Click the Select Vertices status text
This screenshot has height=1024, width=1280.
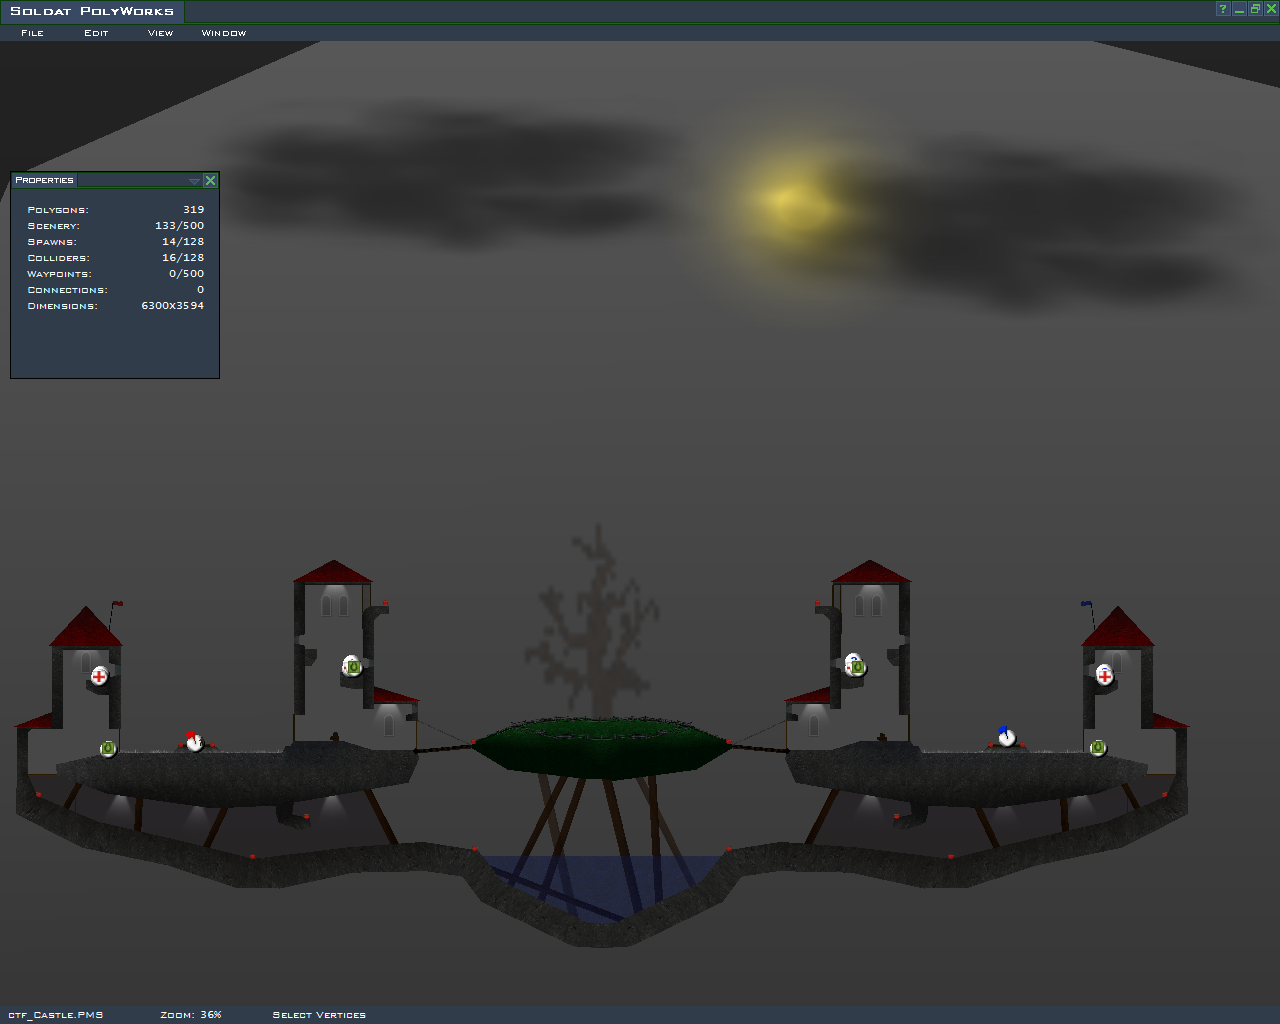coord(319,1015)
